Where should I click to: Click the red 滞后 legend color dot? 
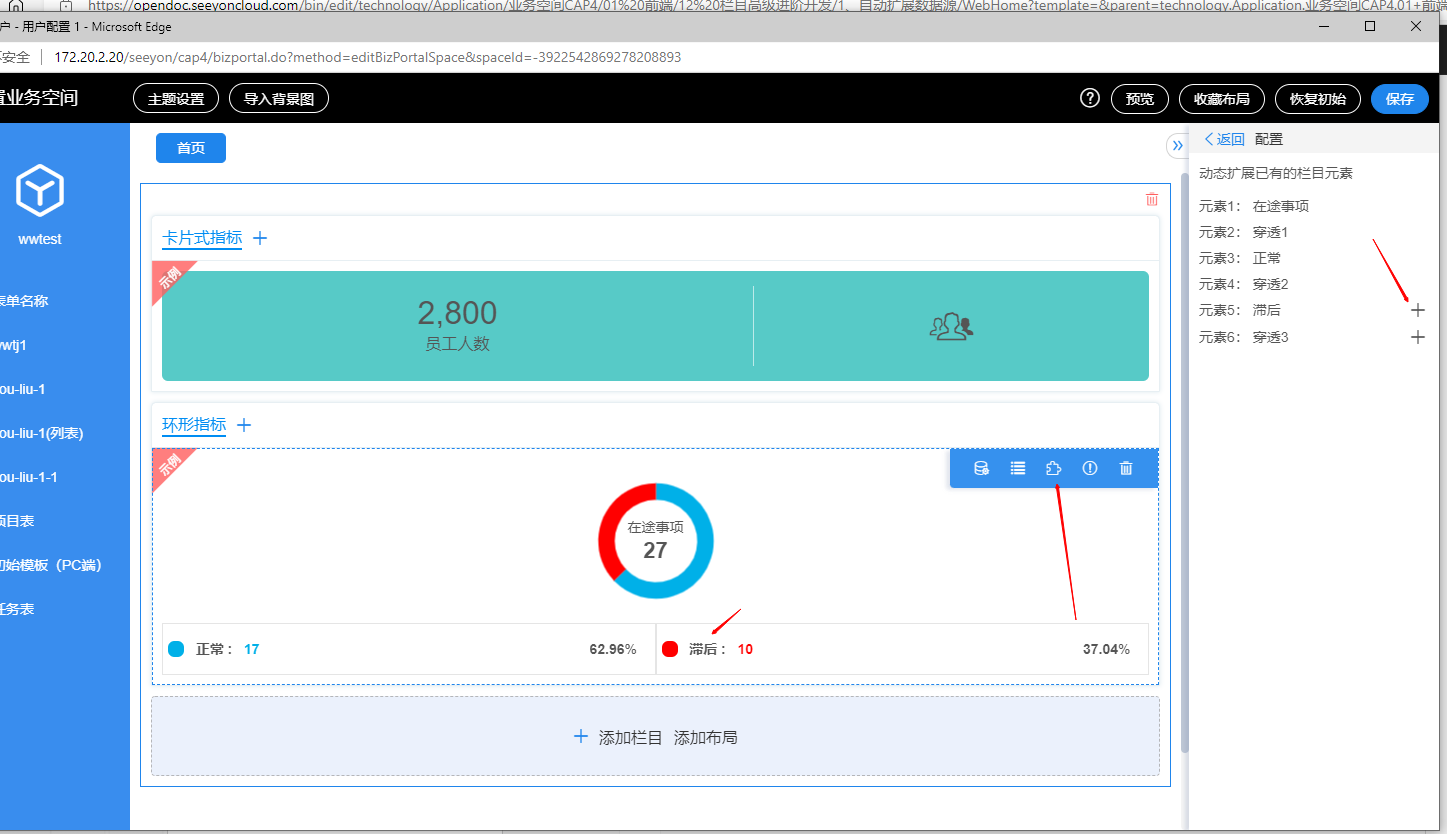pyautogui.click(x=670, y=649)
